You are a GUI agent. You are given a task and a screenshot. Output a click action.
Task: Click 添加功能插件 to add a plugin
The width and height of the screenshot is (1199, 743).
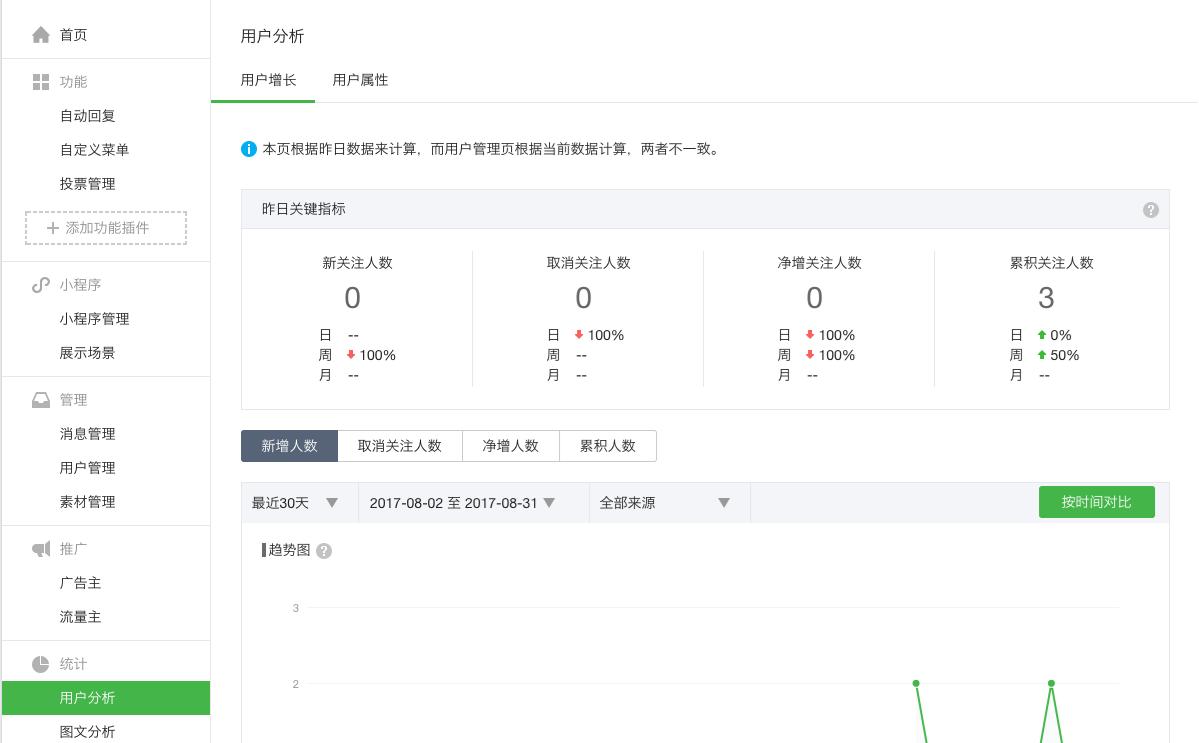105,228
